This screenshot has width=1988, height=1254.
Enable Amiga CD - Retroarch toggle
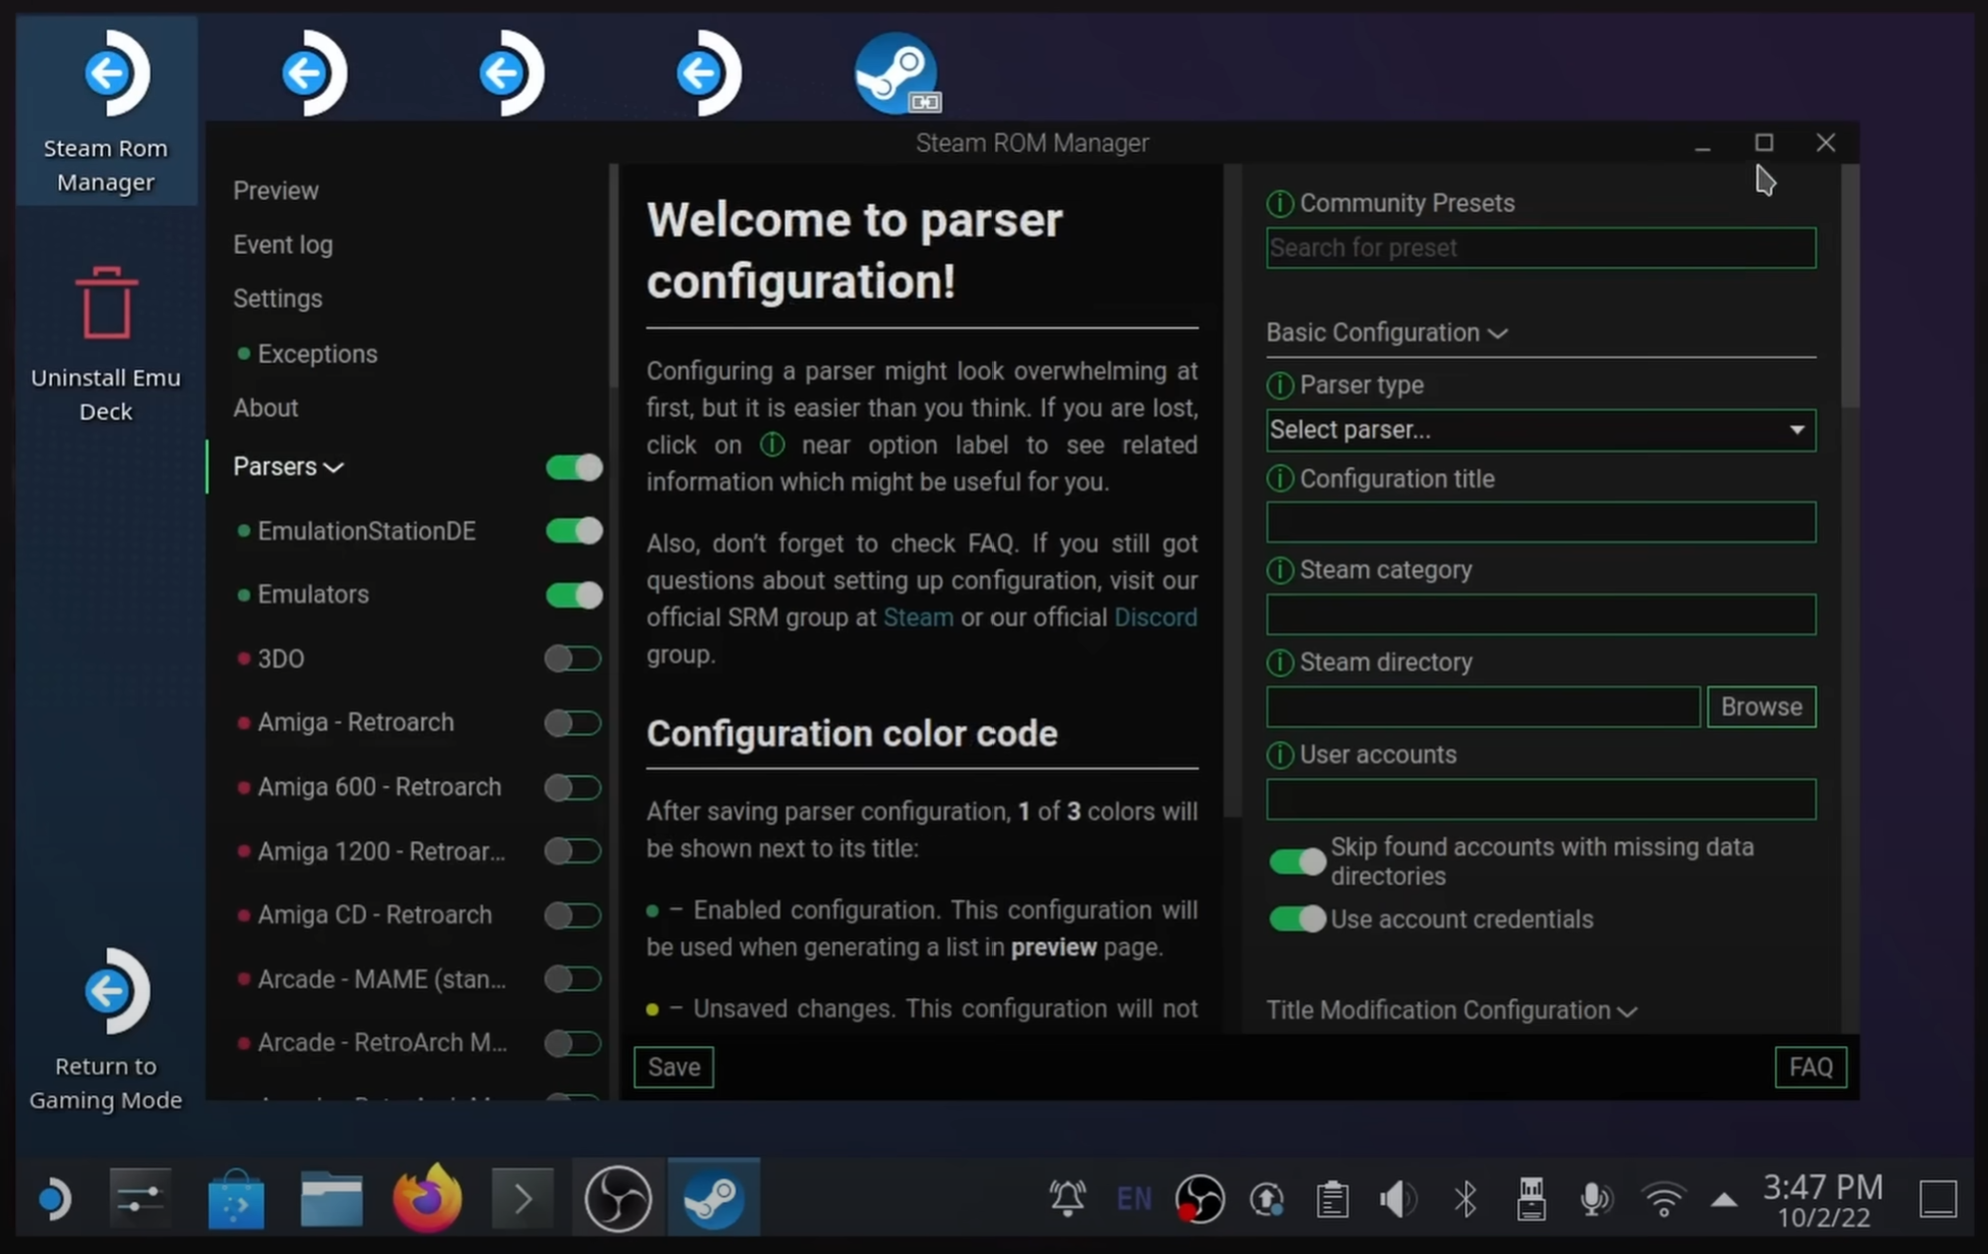(573, 915)
